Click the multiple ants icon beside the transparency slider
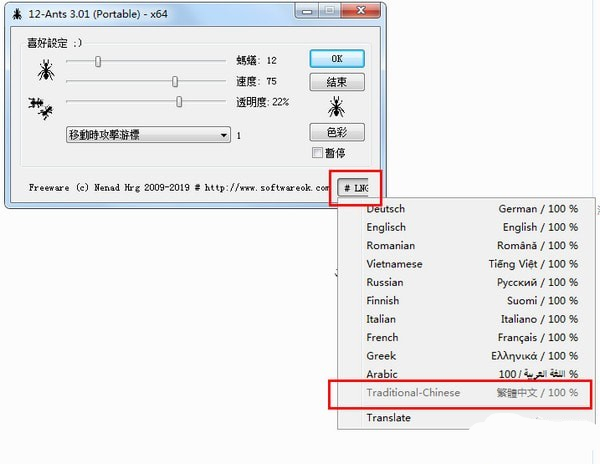 (x=40, y=108)
